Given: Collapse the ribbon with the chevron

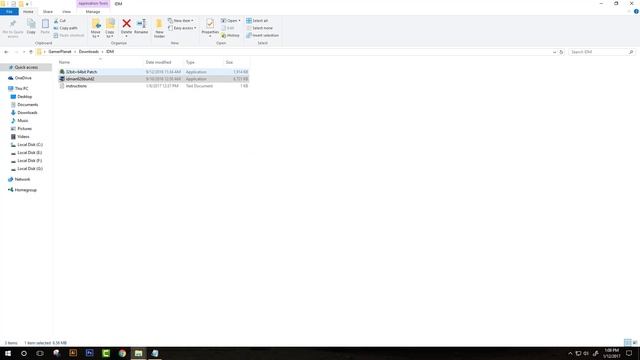Looking at the screenshot, I should [x=629, y=11].
